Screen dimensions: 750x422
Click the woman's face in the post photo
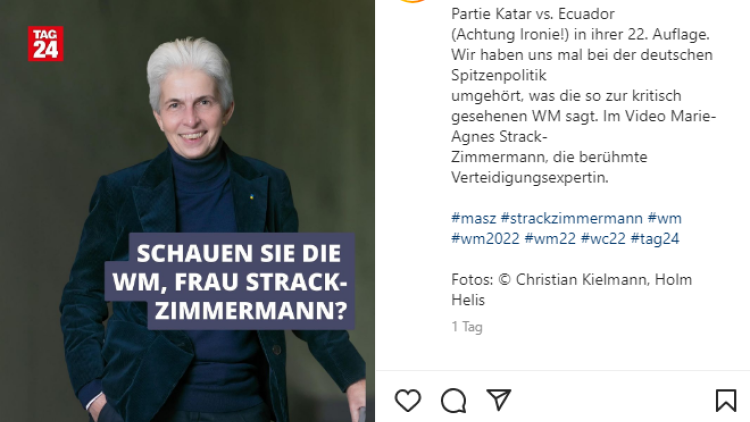point(192,115)
